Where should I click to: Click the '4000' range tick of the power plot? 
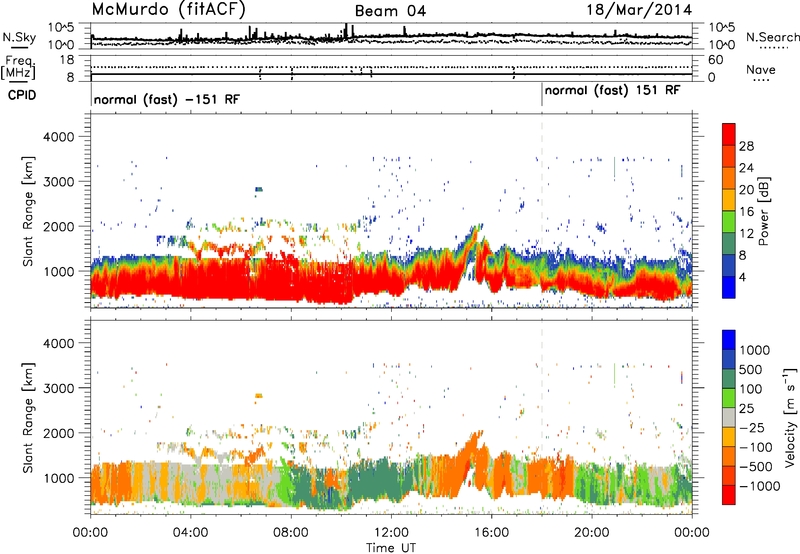click(58, 137)
